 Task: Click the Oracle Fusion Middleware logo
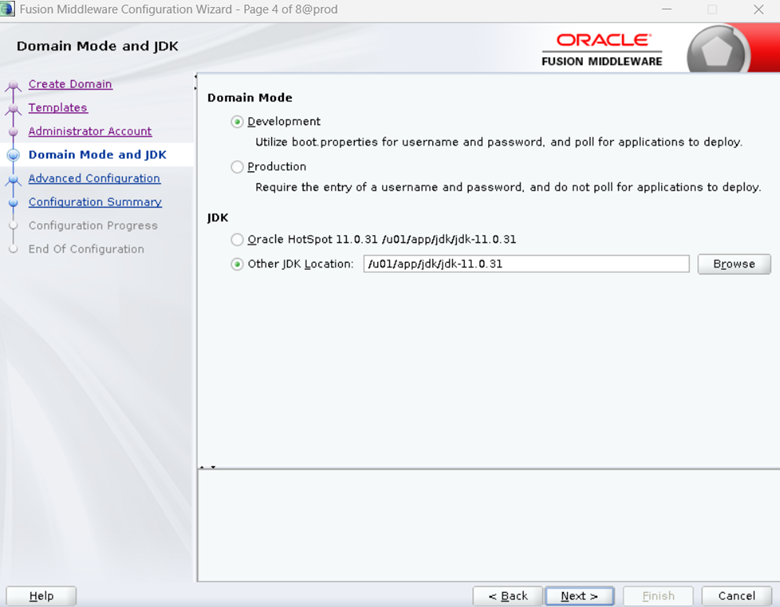602,49
